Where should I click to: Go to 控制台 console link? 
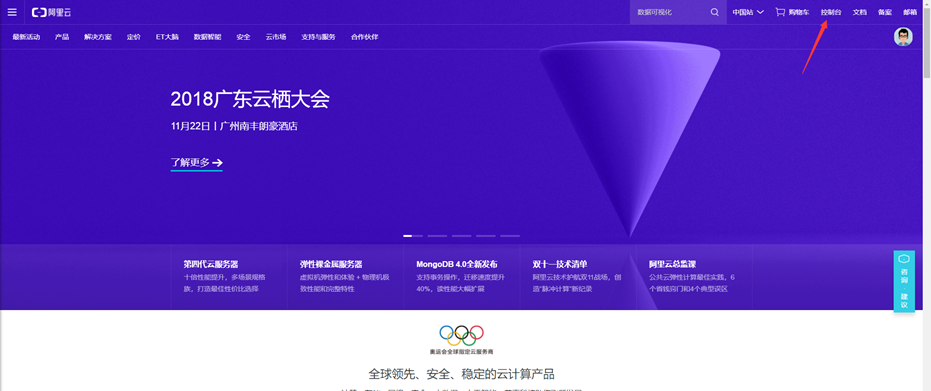(831, 12)
